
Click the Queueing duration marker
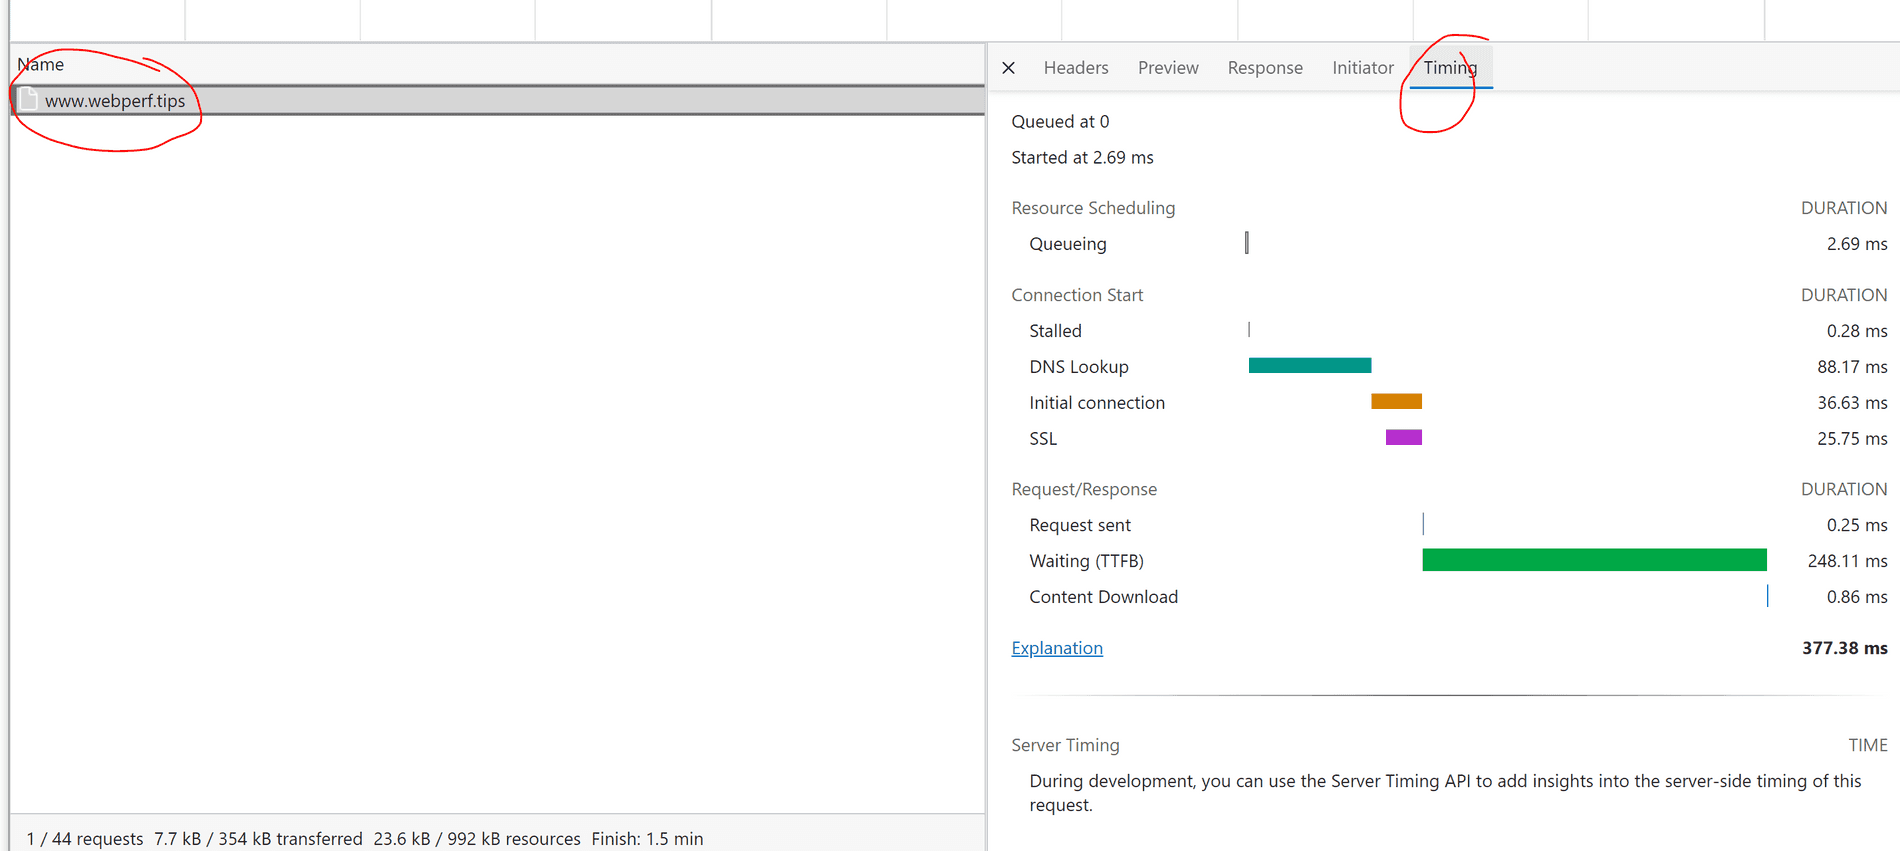(1246, 243)
